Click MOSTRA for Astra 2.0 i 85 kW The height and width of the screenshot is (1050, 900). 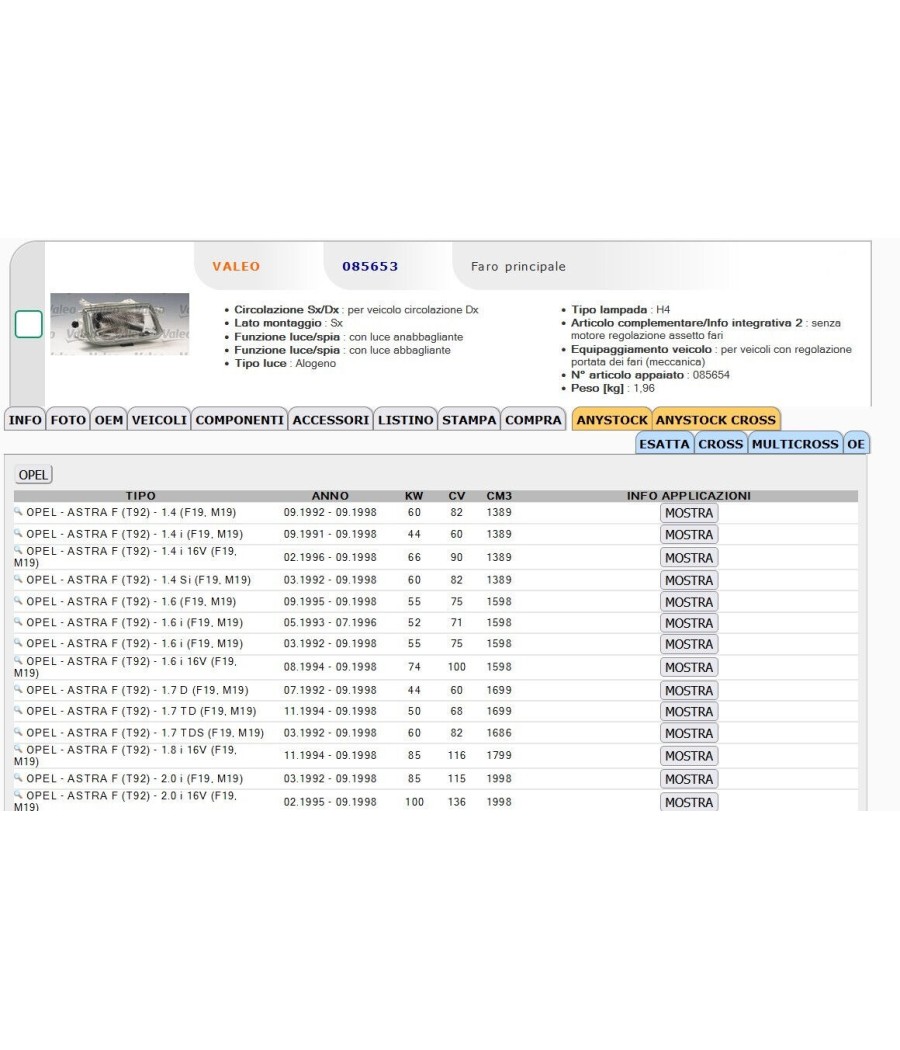pyautogui.click(x=689, y=779)
